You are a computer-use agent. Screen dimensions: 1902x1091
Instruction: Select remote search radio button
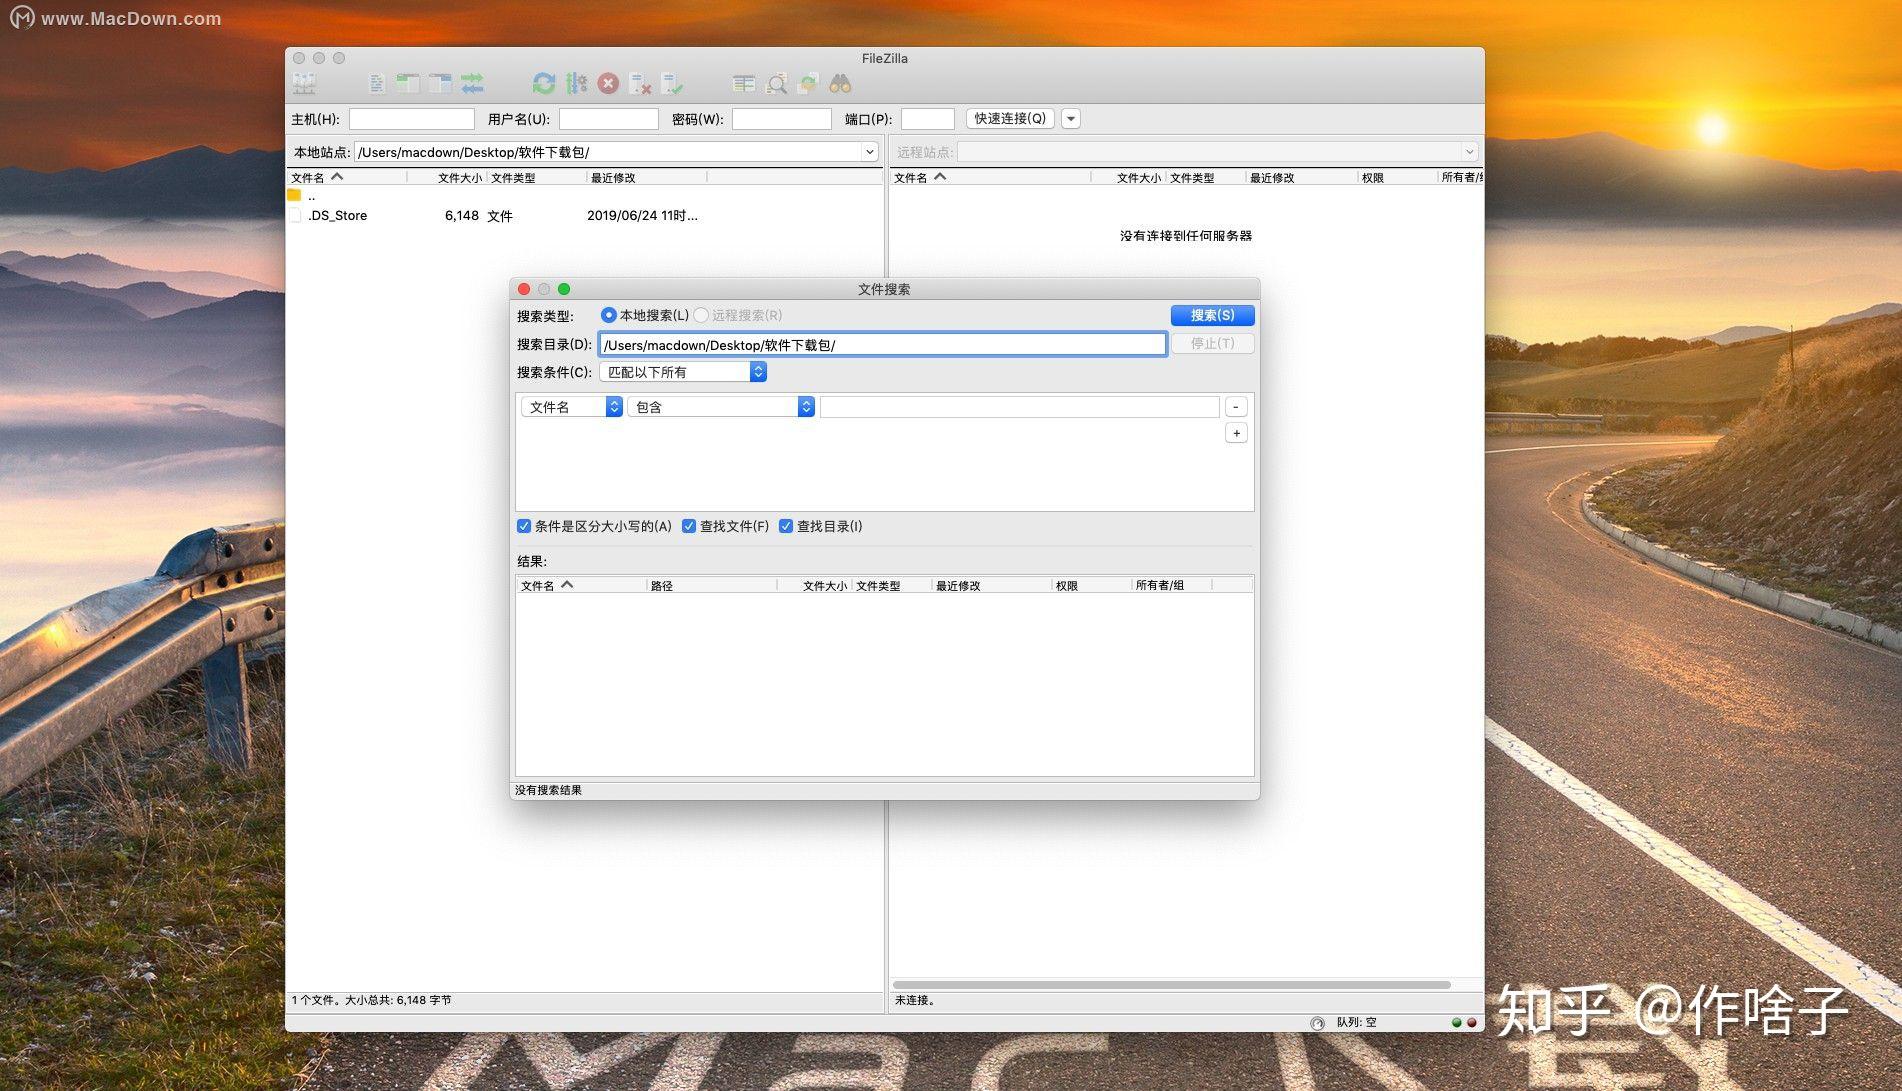pyautogui.click(x=701, y=315)
